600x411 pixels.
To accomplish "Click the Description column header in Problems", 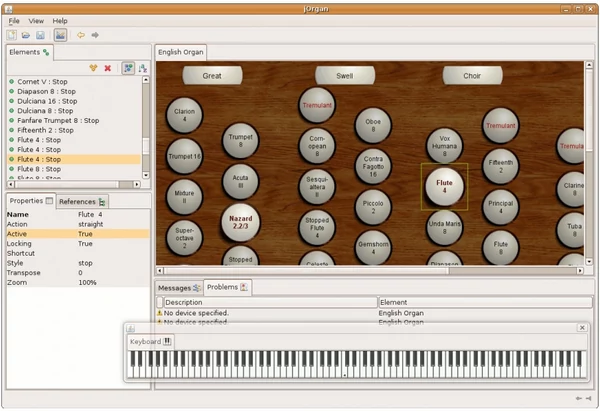I will pos(271,302).
